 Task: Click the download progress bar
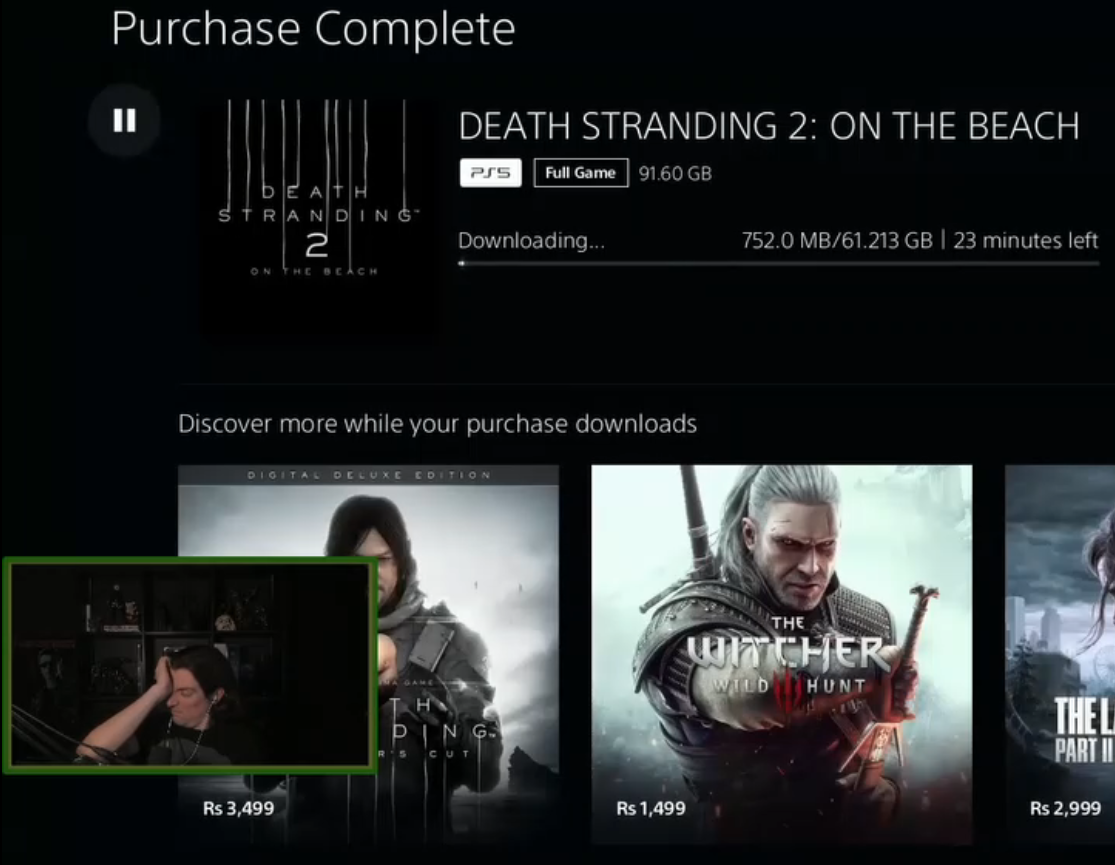click(x=779, y=263)
